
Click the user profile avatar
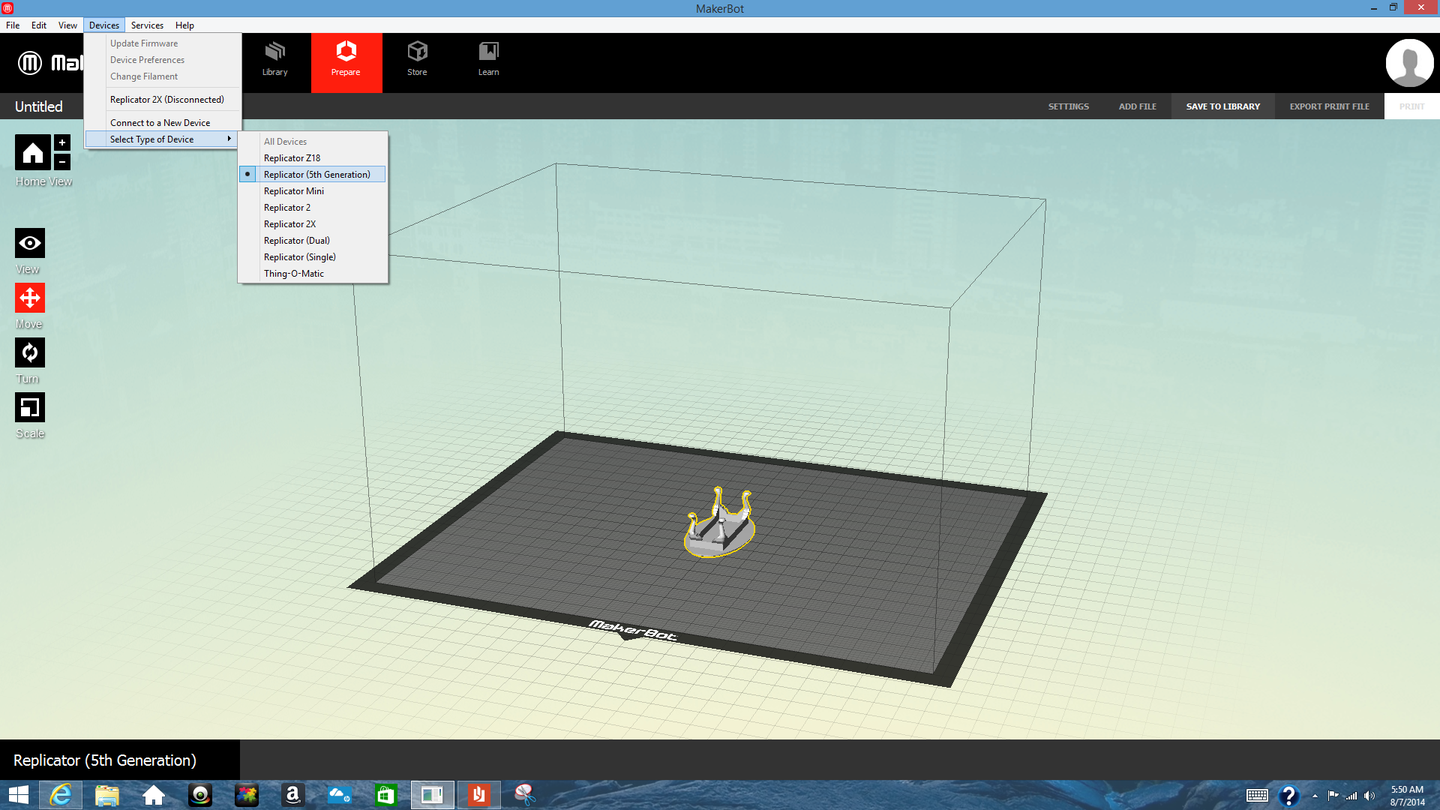tap(1409, 62)
